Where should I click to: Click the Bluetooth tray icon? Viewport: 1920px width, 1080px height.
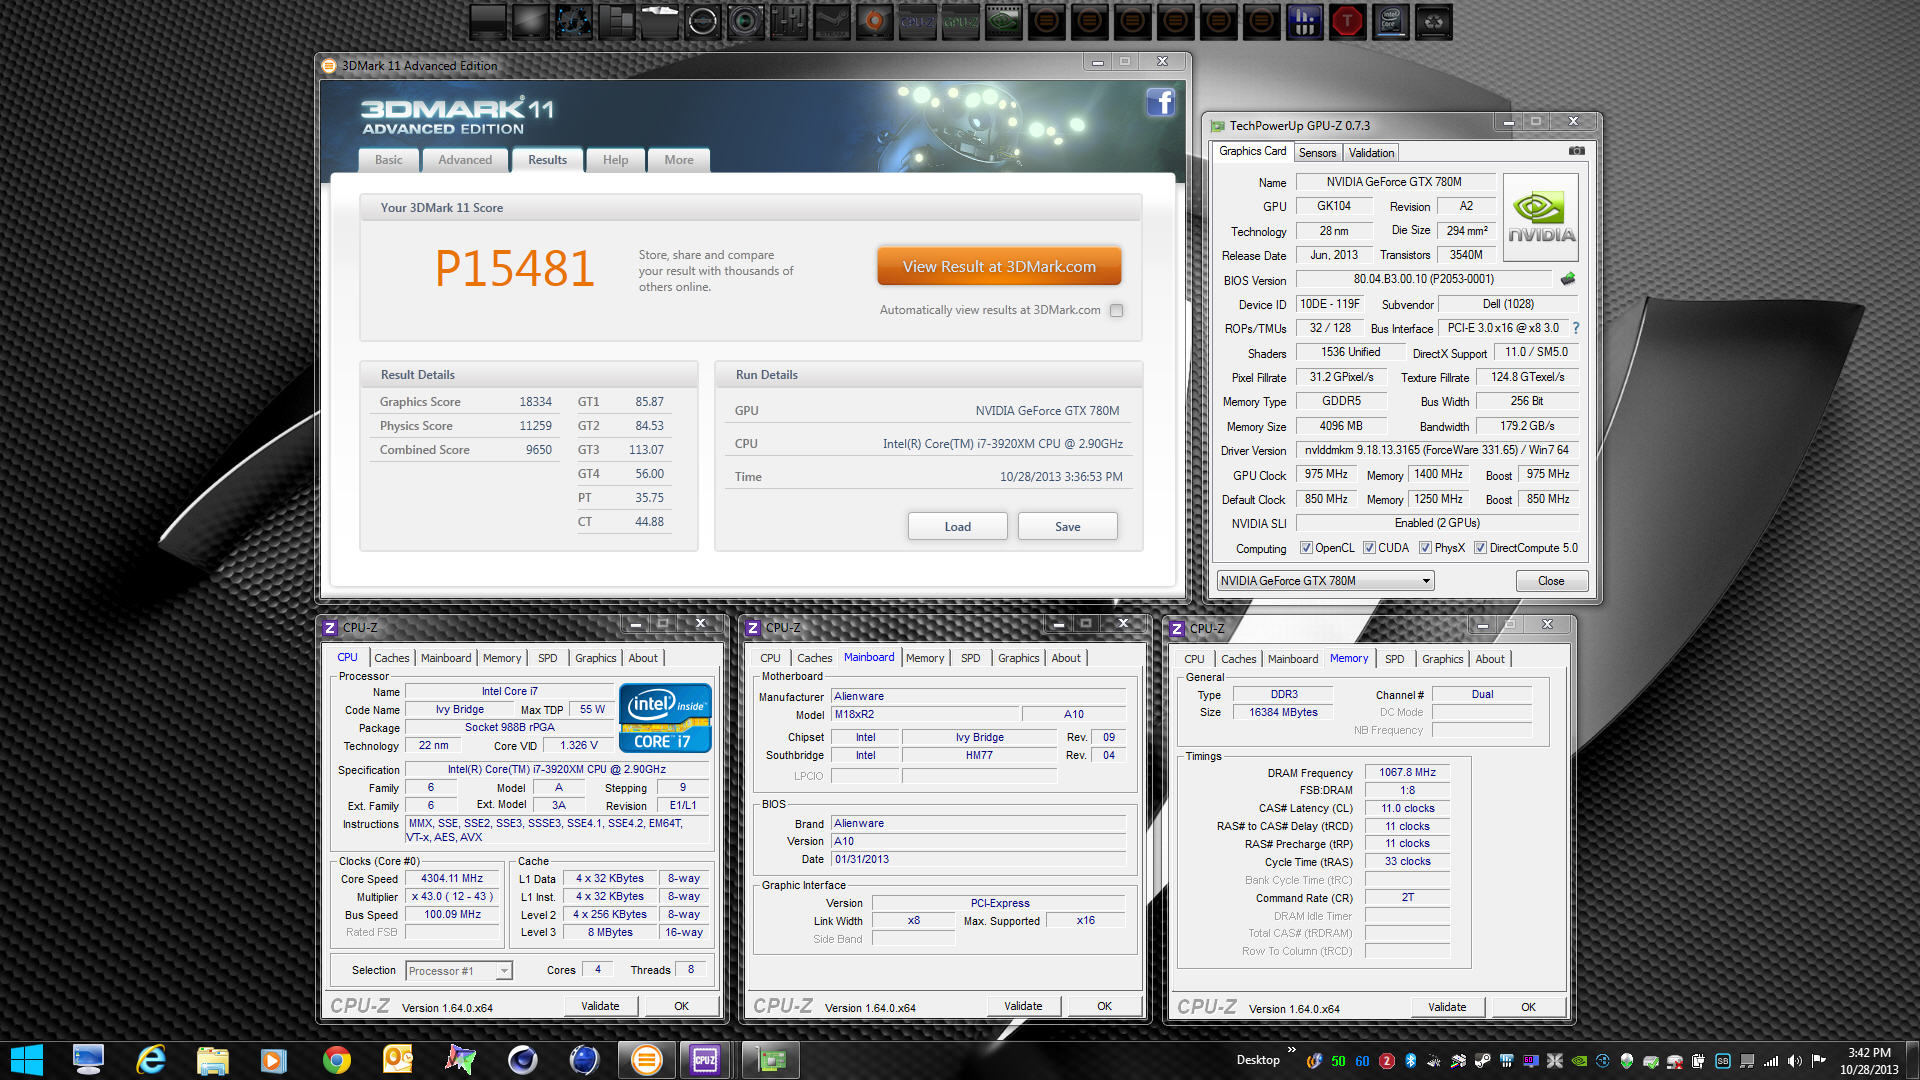[x=1411, y=1061]
